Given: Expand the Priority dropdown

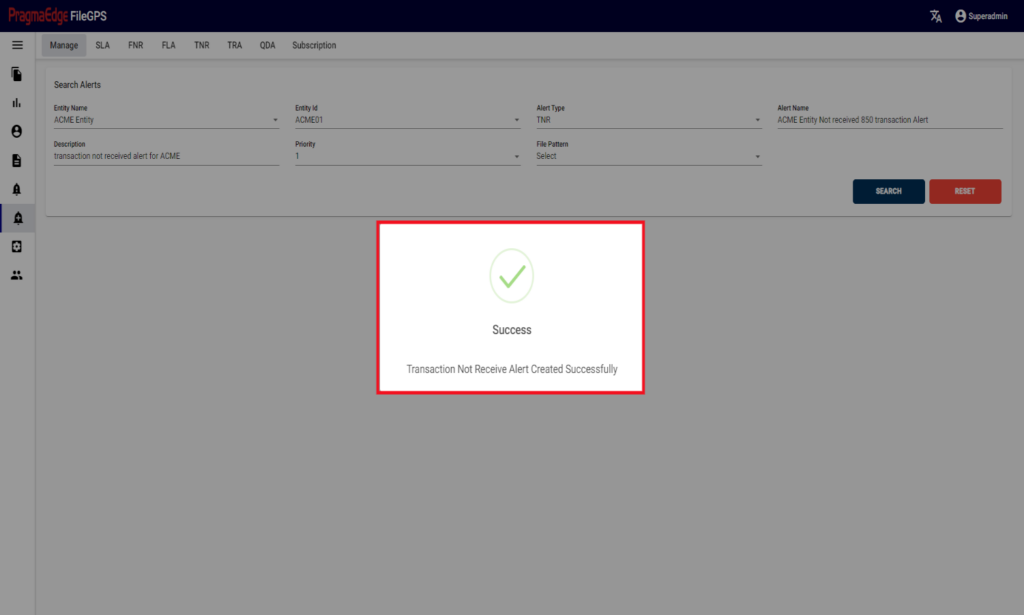Looking at the screenshot, I should [408, 156].
